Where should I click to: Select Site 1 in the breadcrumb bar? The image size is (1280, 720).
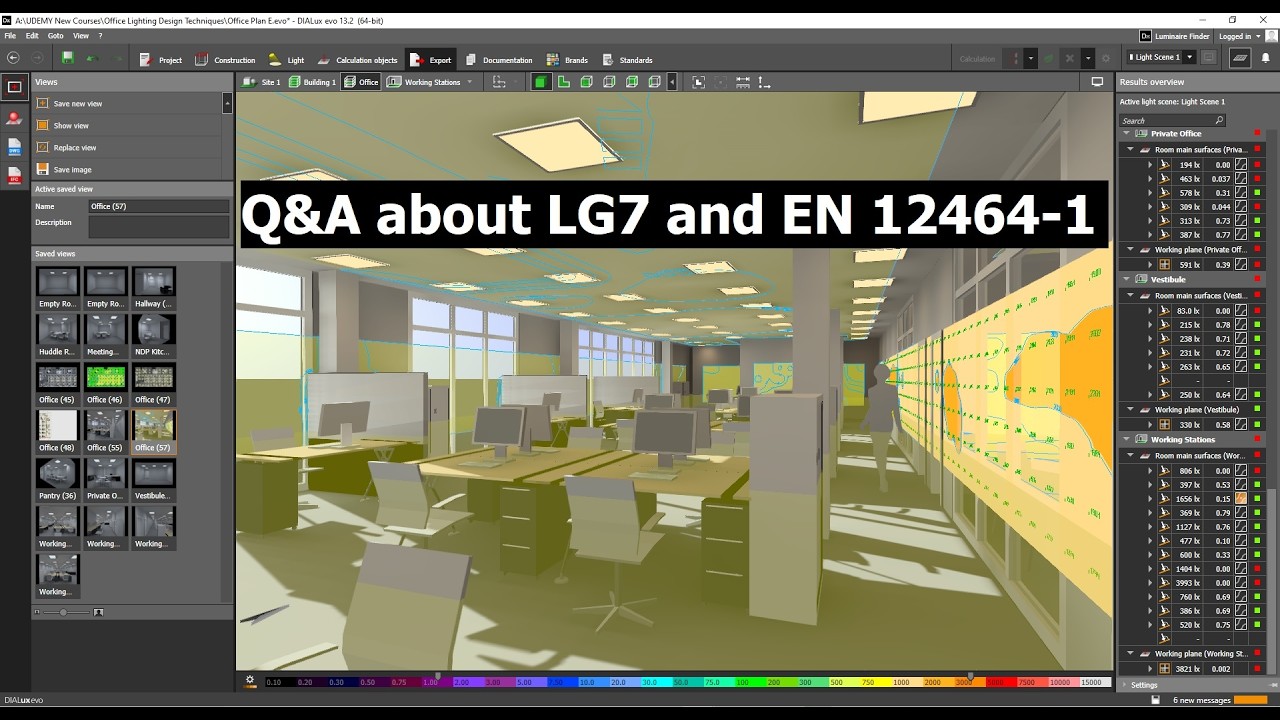tap(262, 82)
